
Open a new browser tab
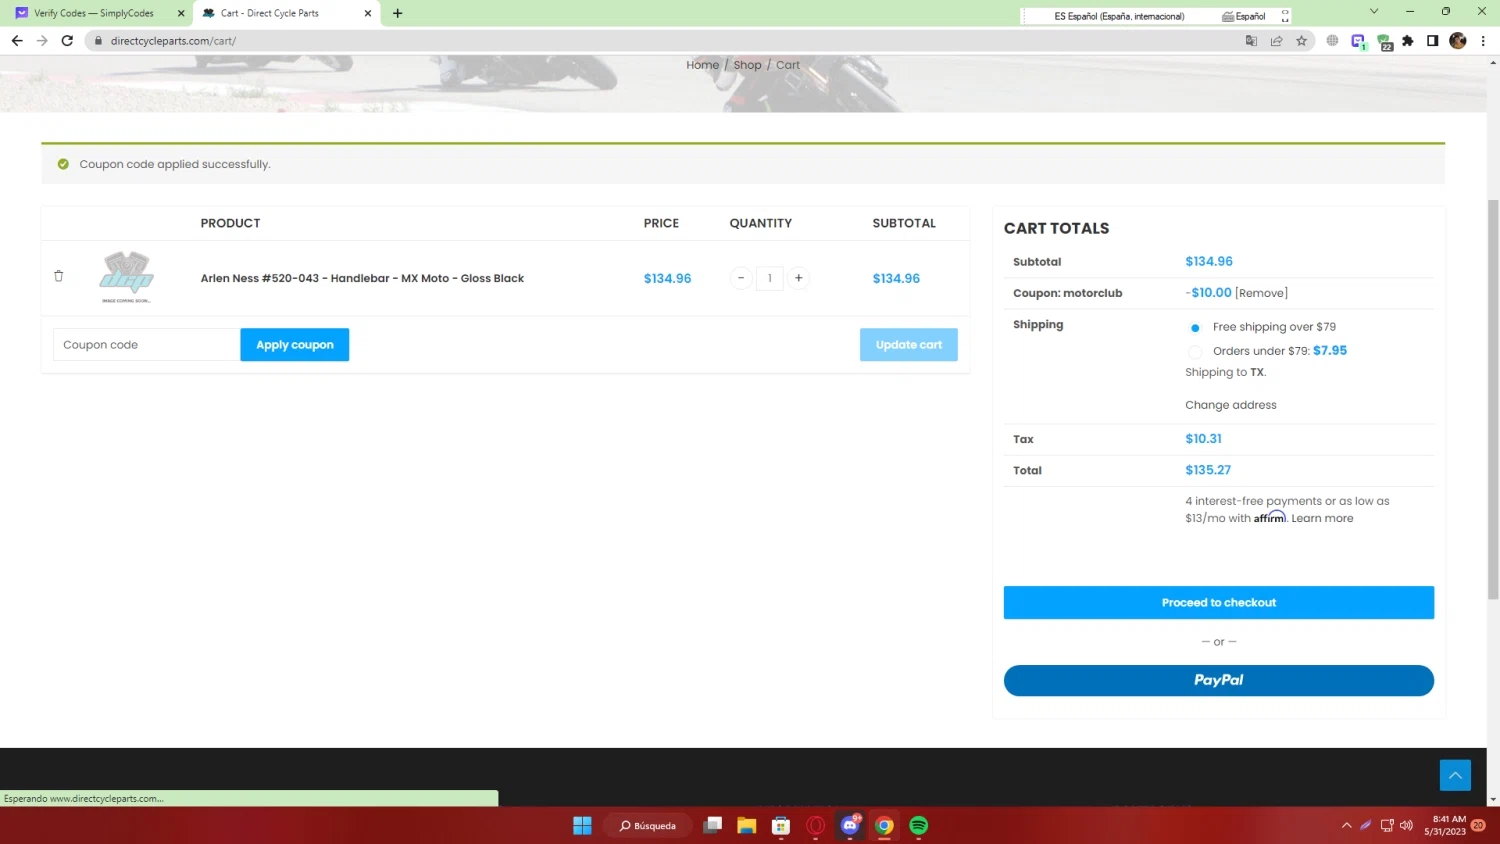point(398,13)
